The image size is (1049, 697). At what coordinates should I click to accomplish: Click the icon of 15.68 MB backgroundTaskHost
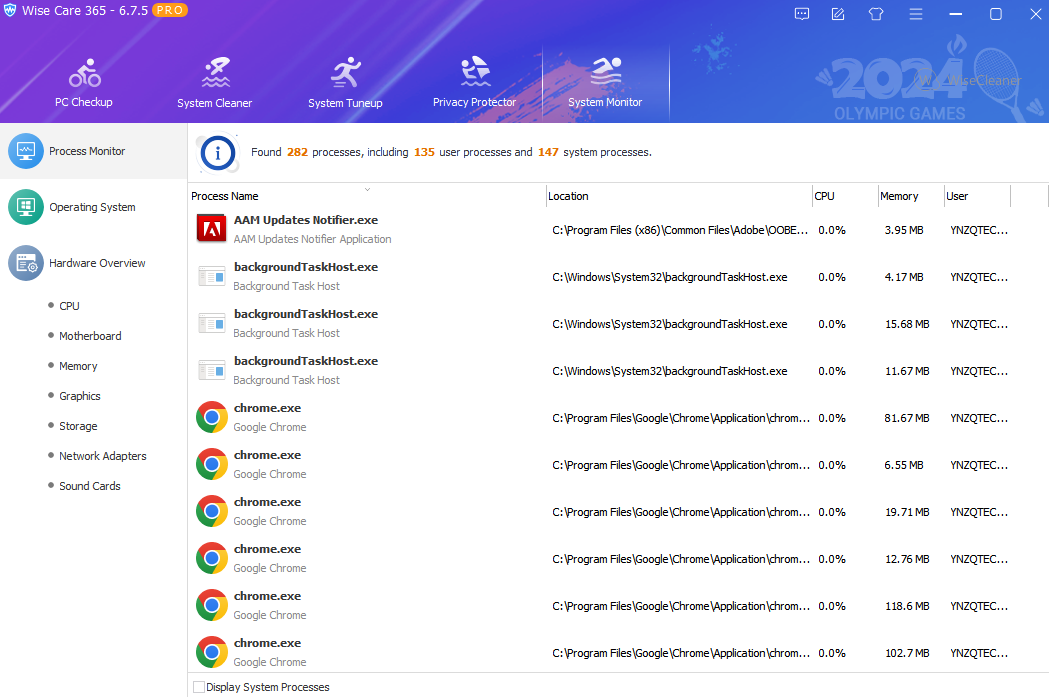211,324
